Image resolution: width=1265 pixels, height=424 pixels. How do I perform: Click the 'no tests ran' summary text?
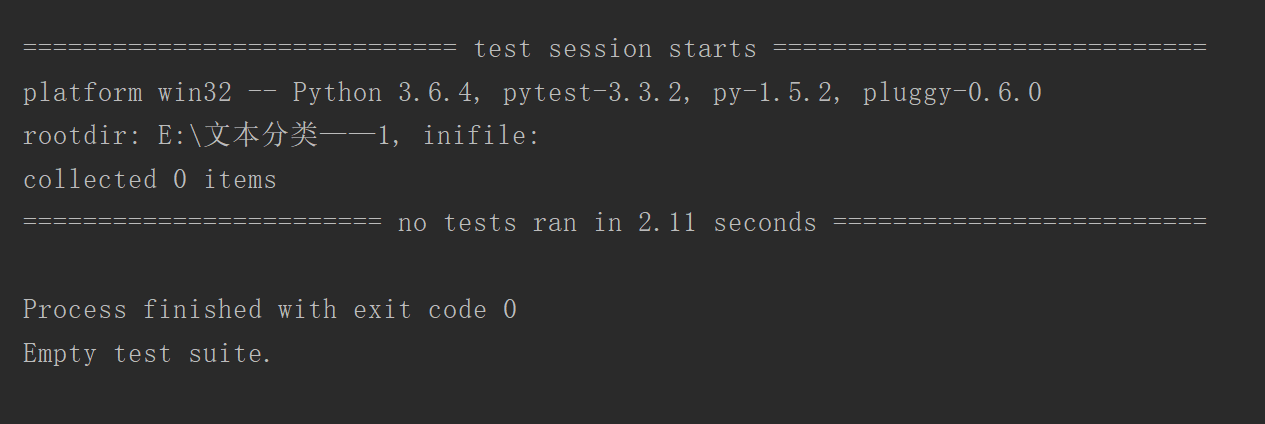[x=487, y=223]
